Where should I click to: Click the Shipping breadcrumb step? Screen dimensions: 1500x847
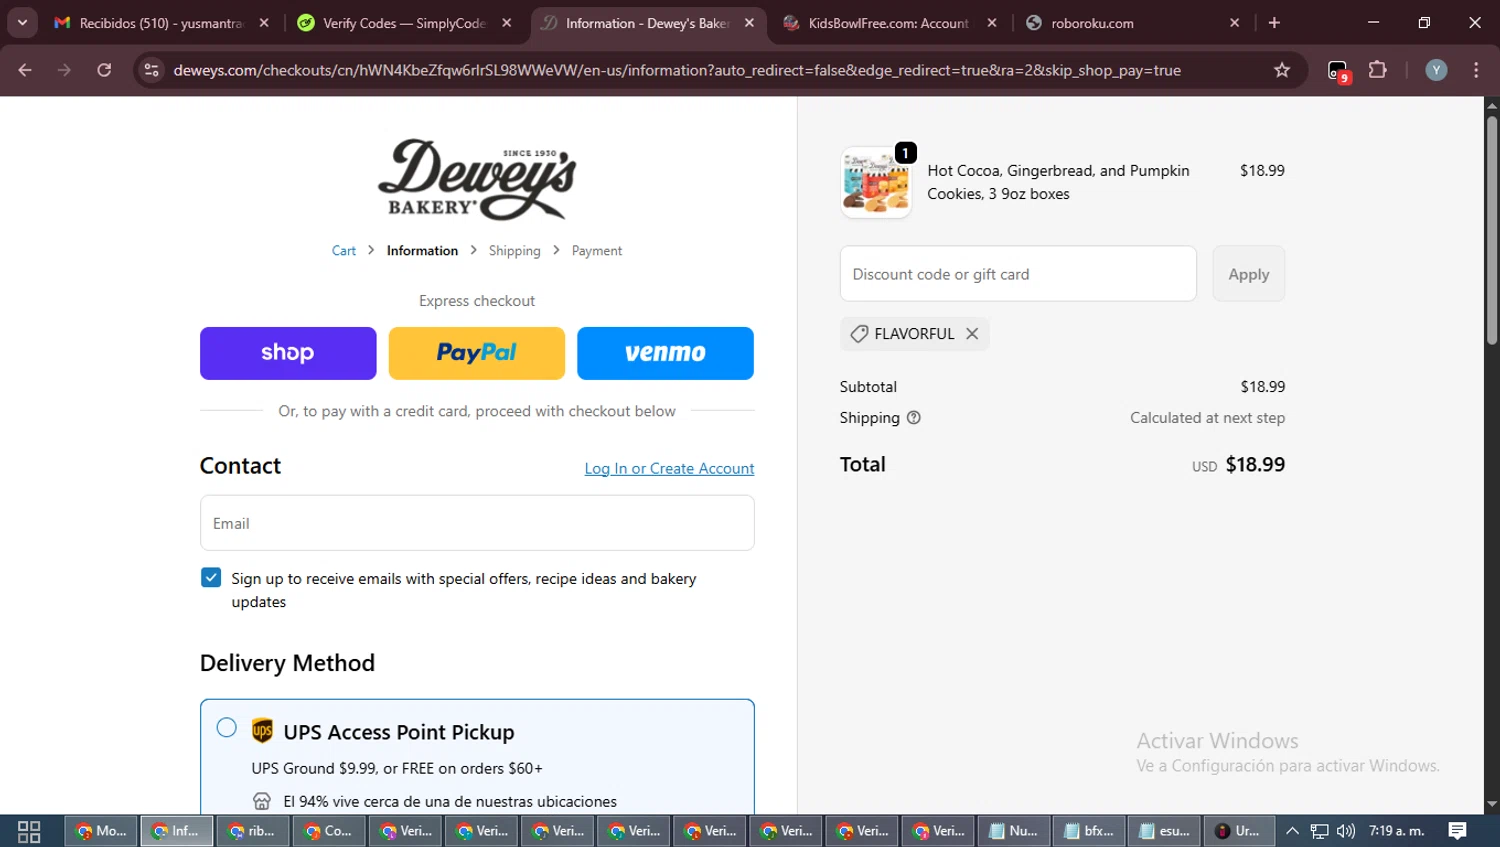[x=514, y=251]
